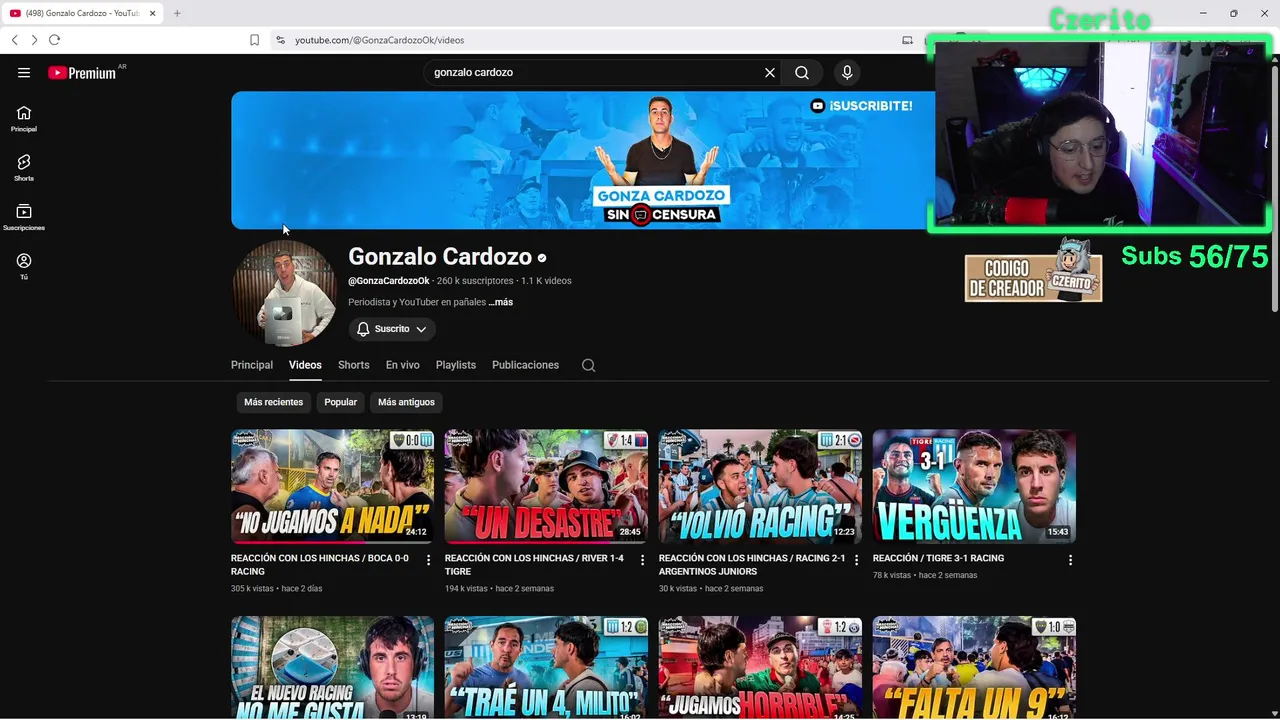
Task: Restore down the browser window
Action: coord(1233,13)
